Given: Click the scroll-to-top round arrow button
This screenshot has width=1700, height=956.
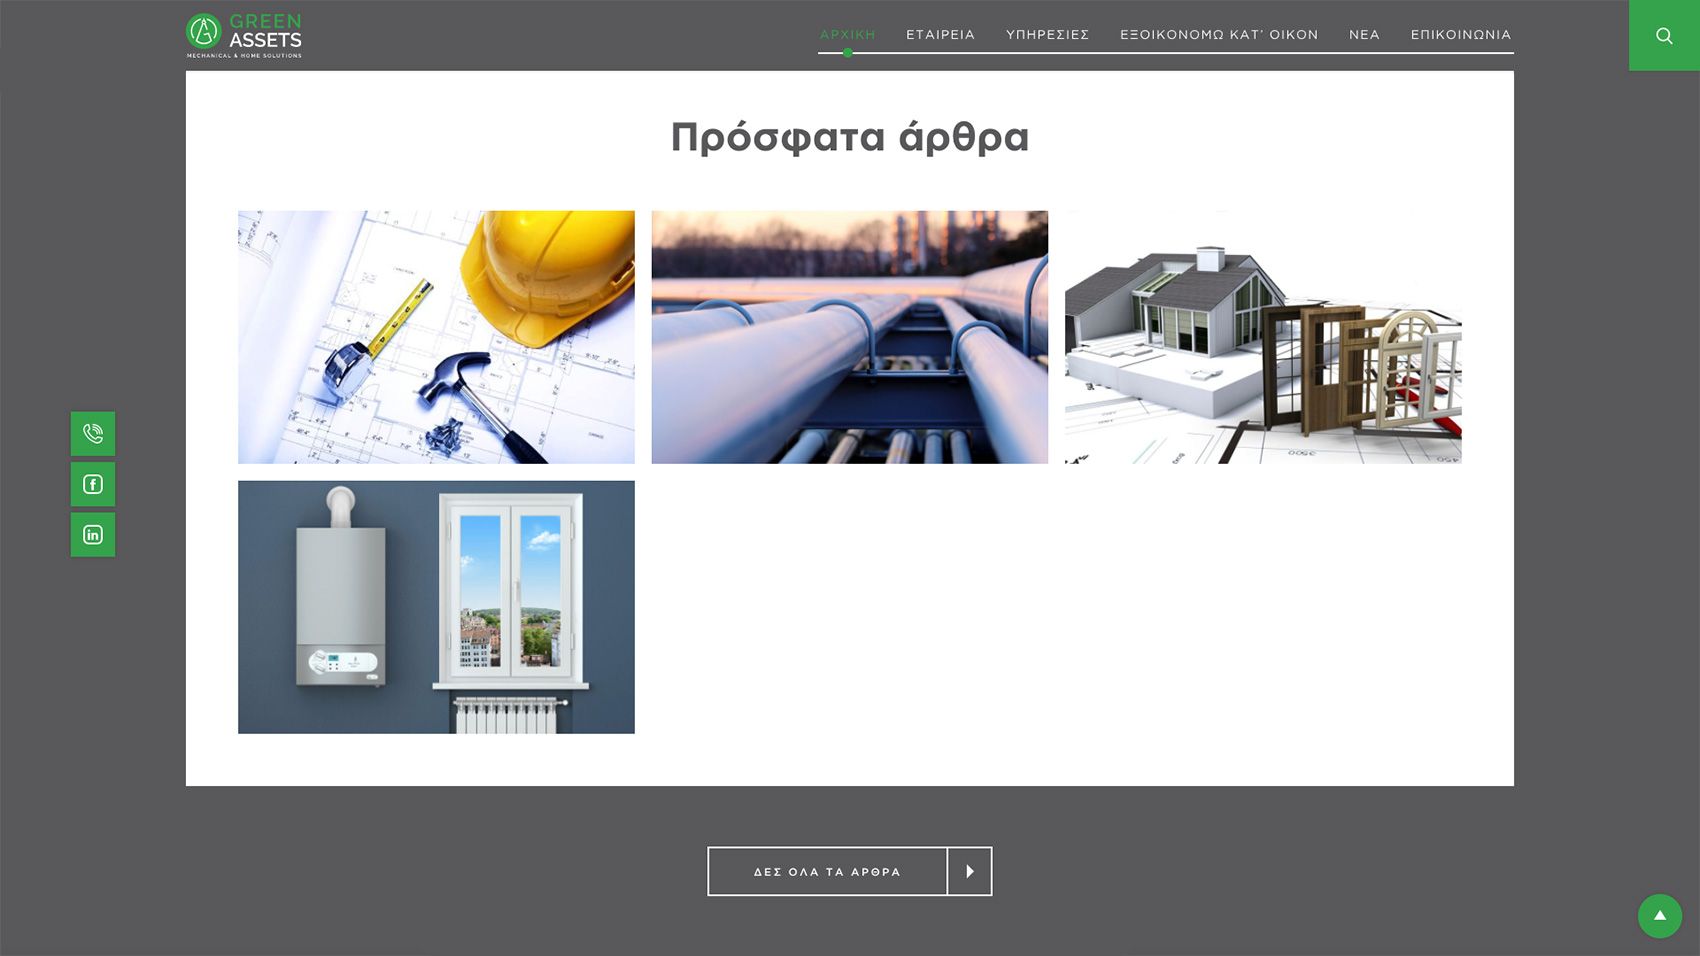Looking at the screenshot, I should point(1659,916).
